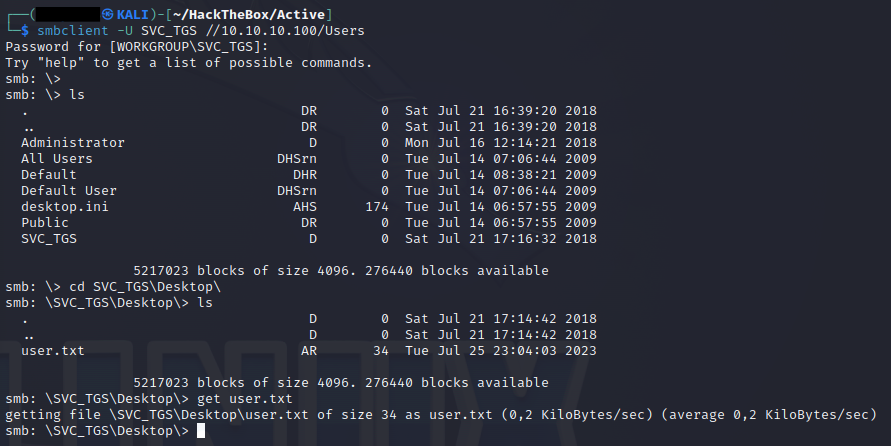Click the 174 size value for desktop.ini
This screenshot has height=446, width=891.
pos(377,207)
